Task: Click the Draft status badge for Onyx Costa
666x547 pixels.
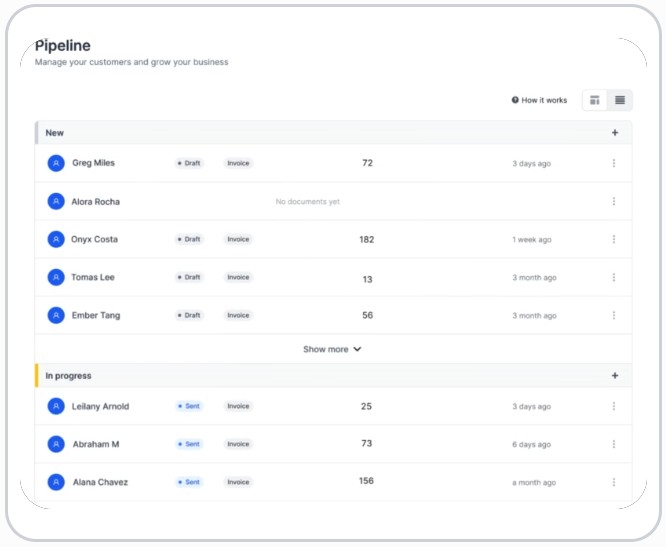Action: tap(189, 239)
